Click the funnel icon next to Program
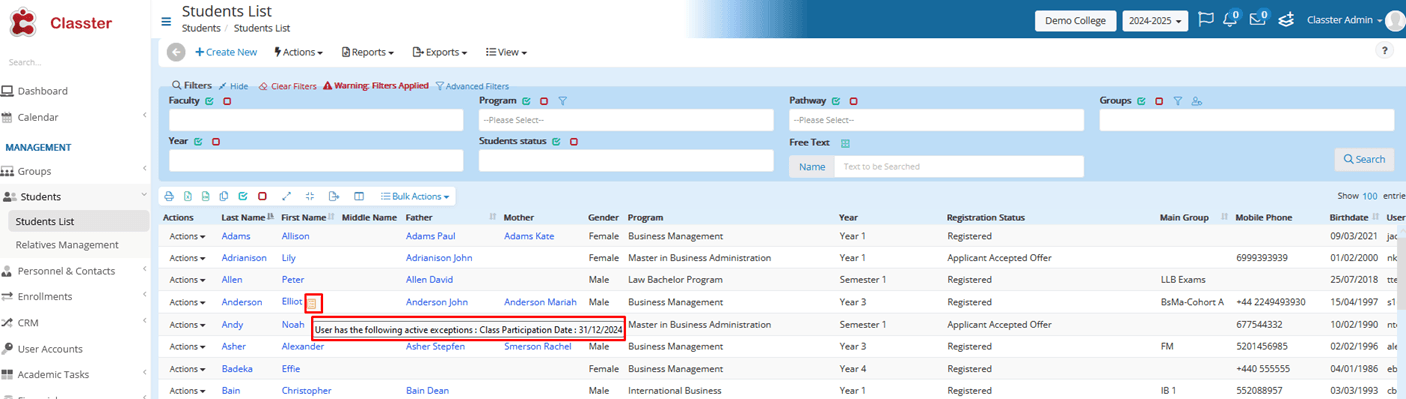Image resolution: width=1406 pixels, height=399 pixels. point(563,101)
